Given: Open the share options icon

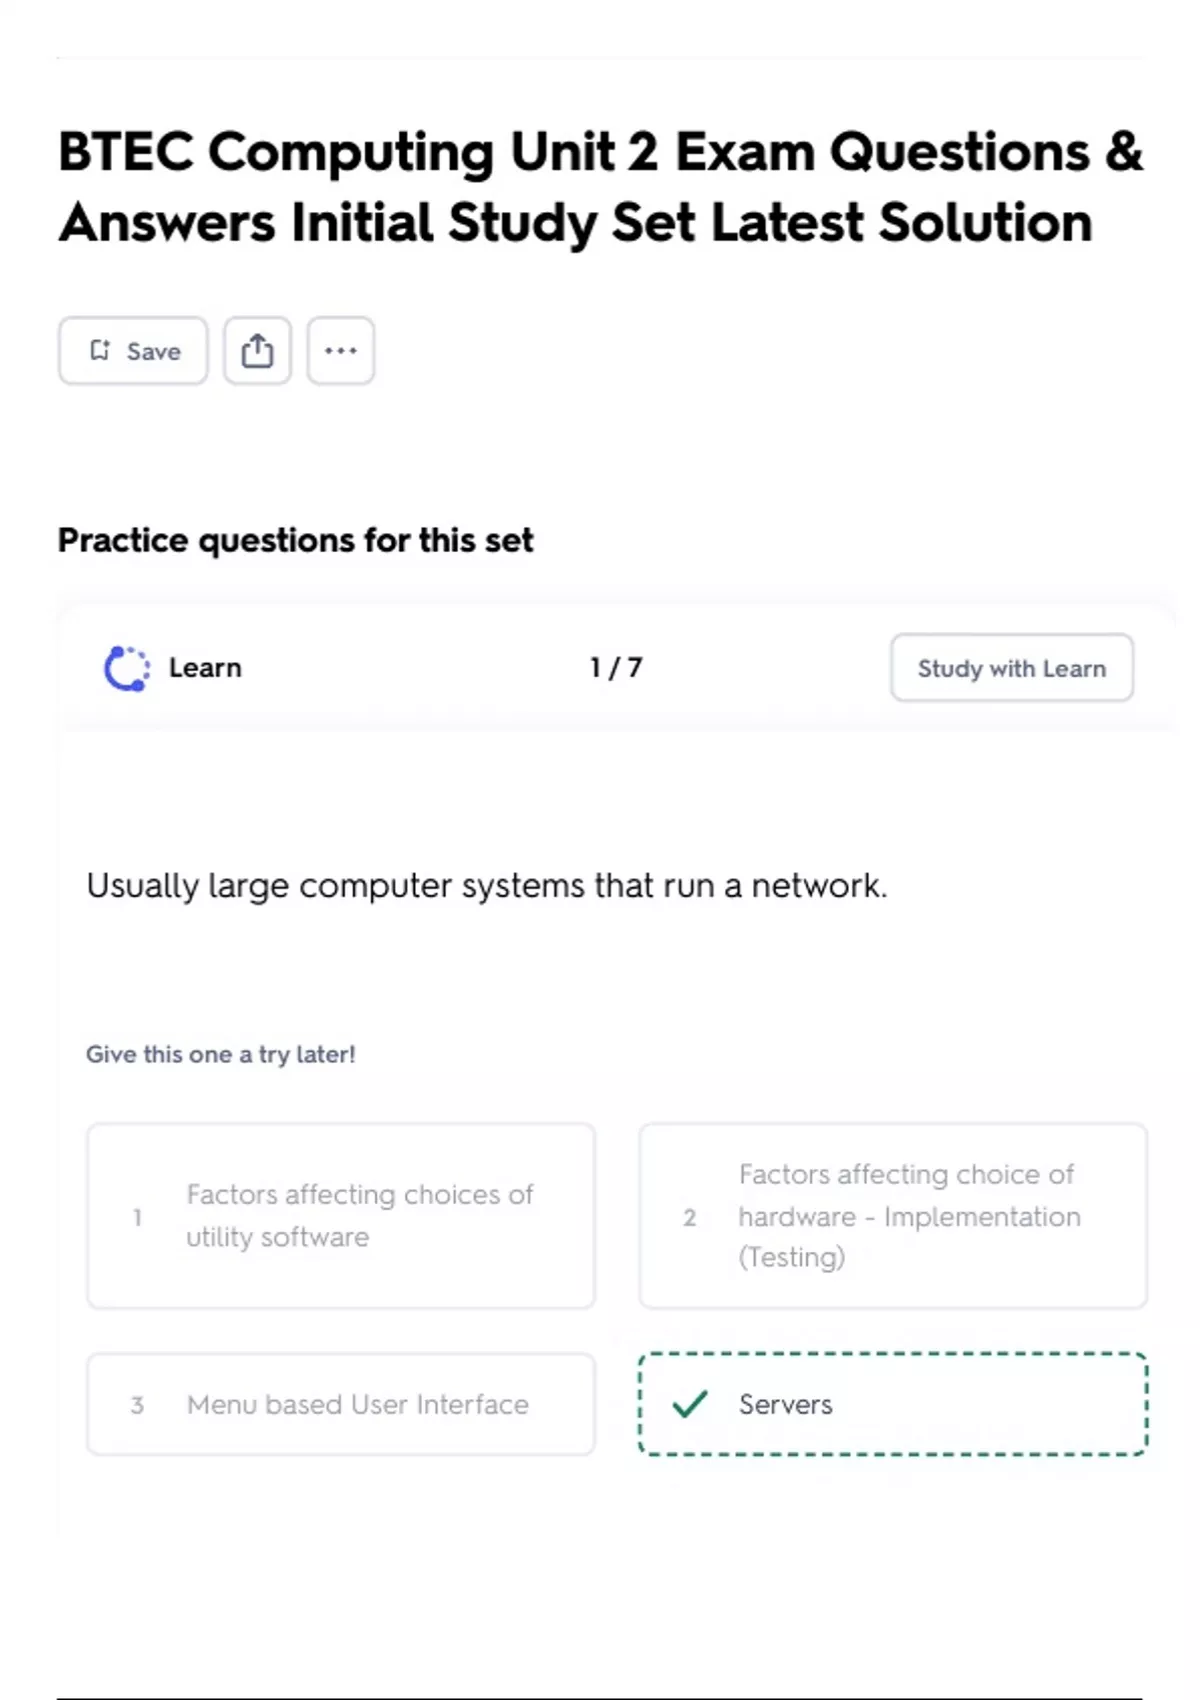Looking at the screenshot, I should pos(257,350).
